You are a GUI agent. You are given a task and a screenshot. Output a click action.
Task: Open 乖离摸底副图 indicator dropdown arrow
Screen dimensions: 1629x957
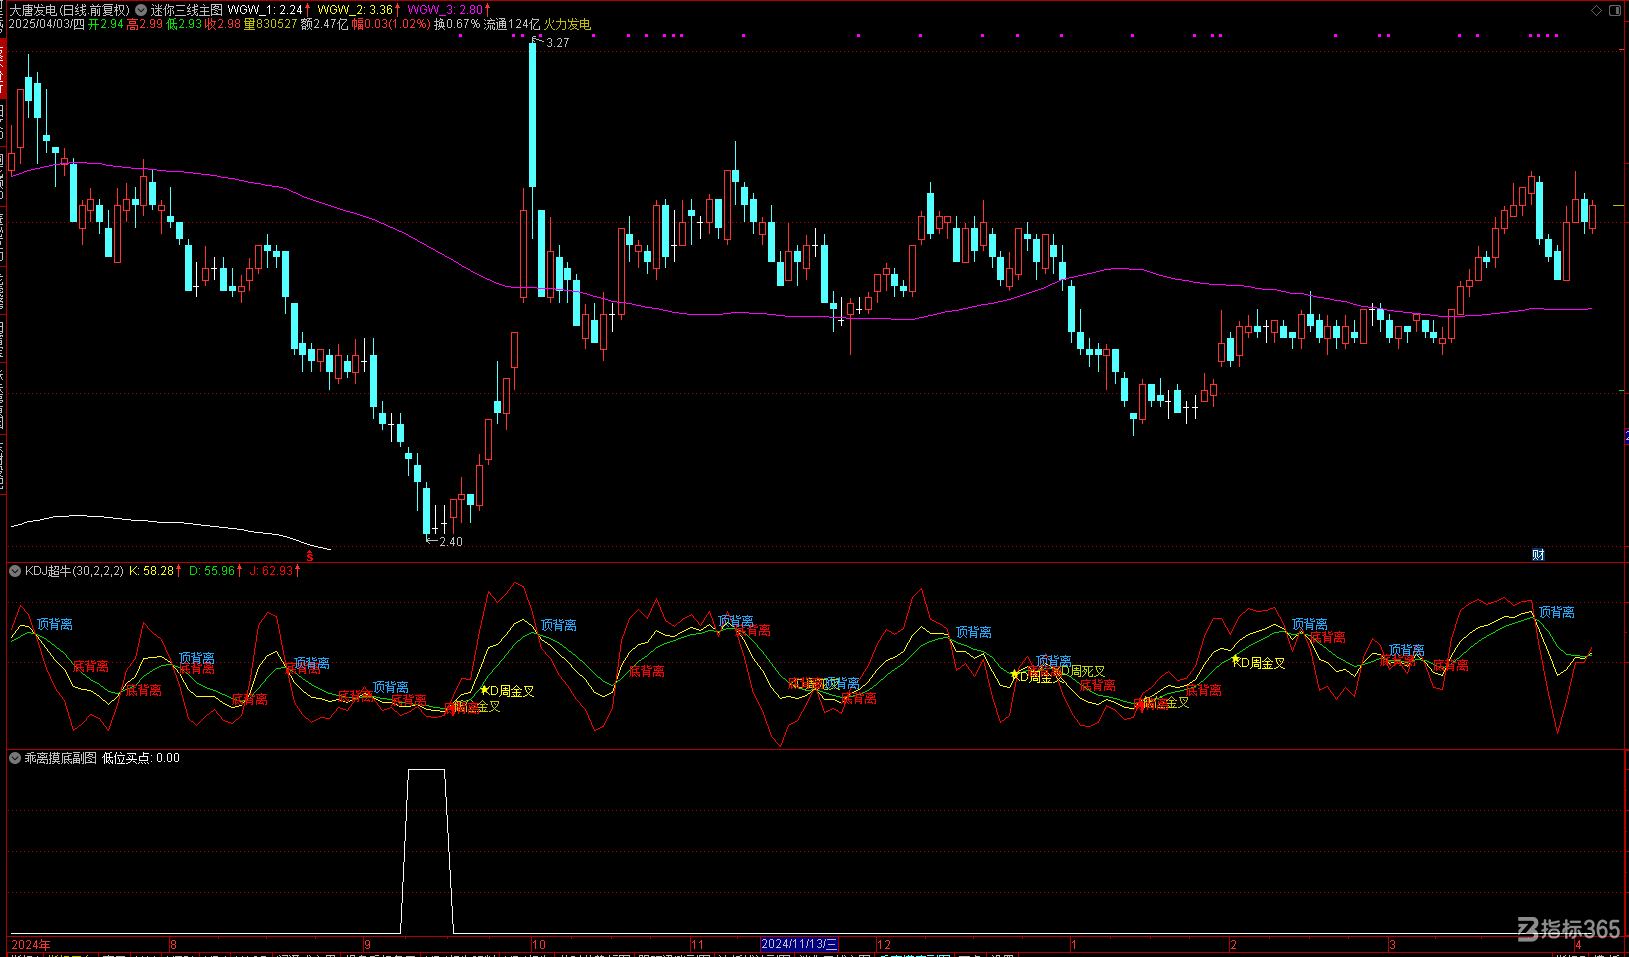[x=15, y=758]
